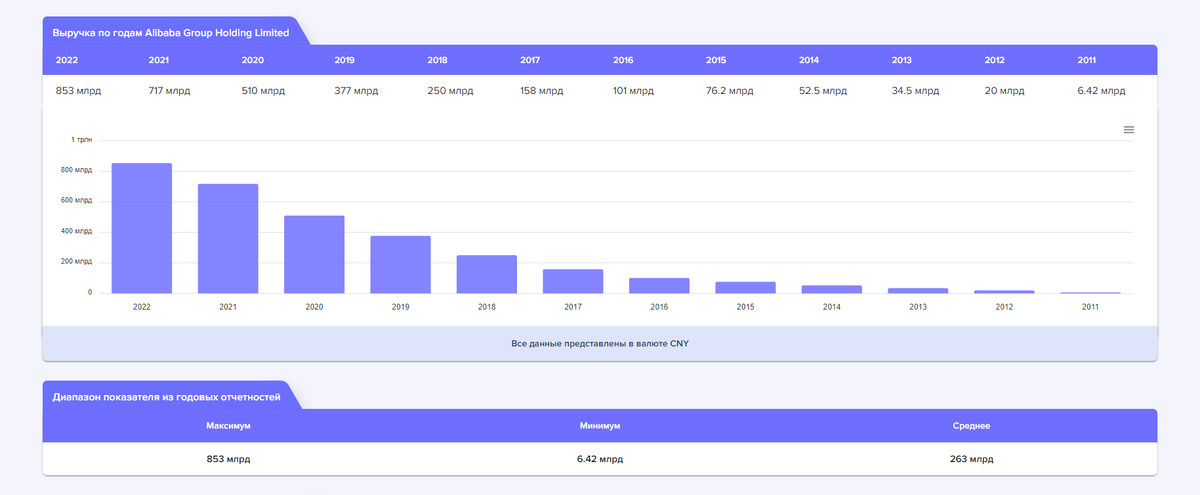Image resolution: width=1200 pixels, height=495 pixels.
Task: Click the Среднее column header
Action: [972, 426]
